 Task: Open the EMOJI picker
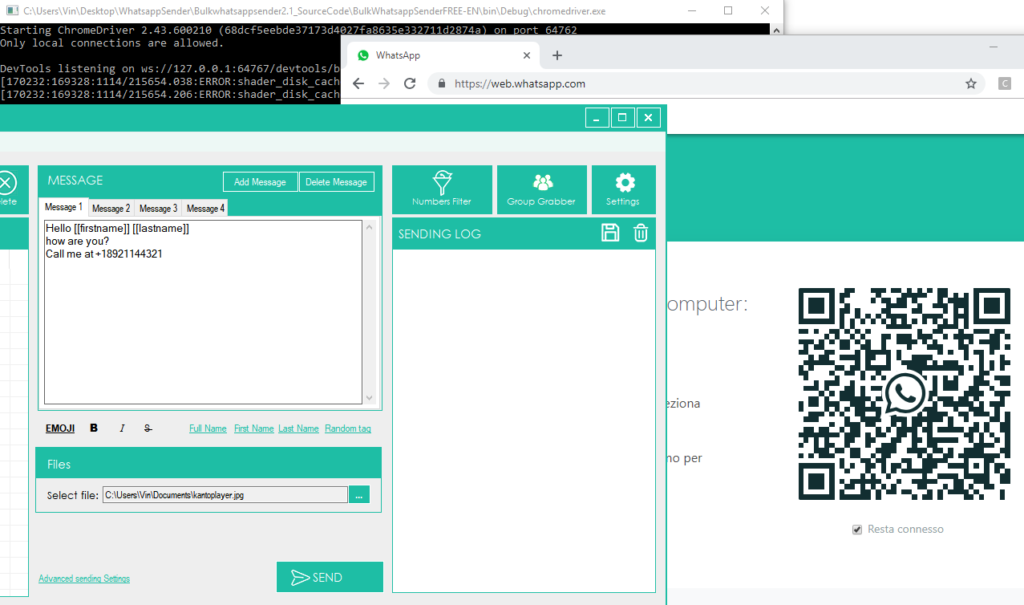pyautogui.click(x=60, y=428)
